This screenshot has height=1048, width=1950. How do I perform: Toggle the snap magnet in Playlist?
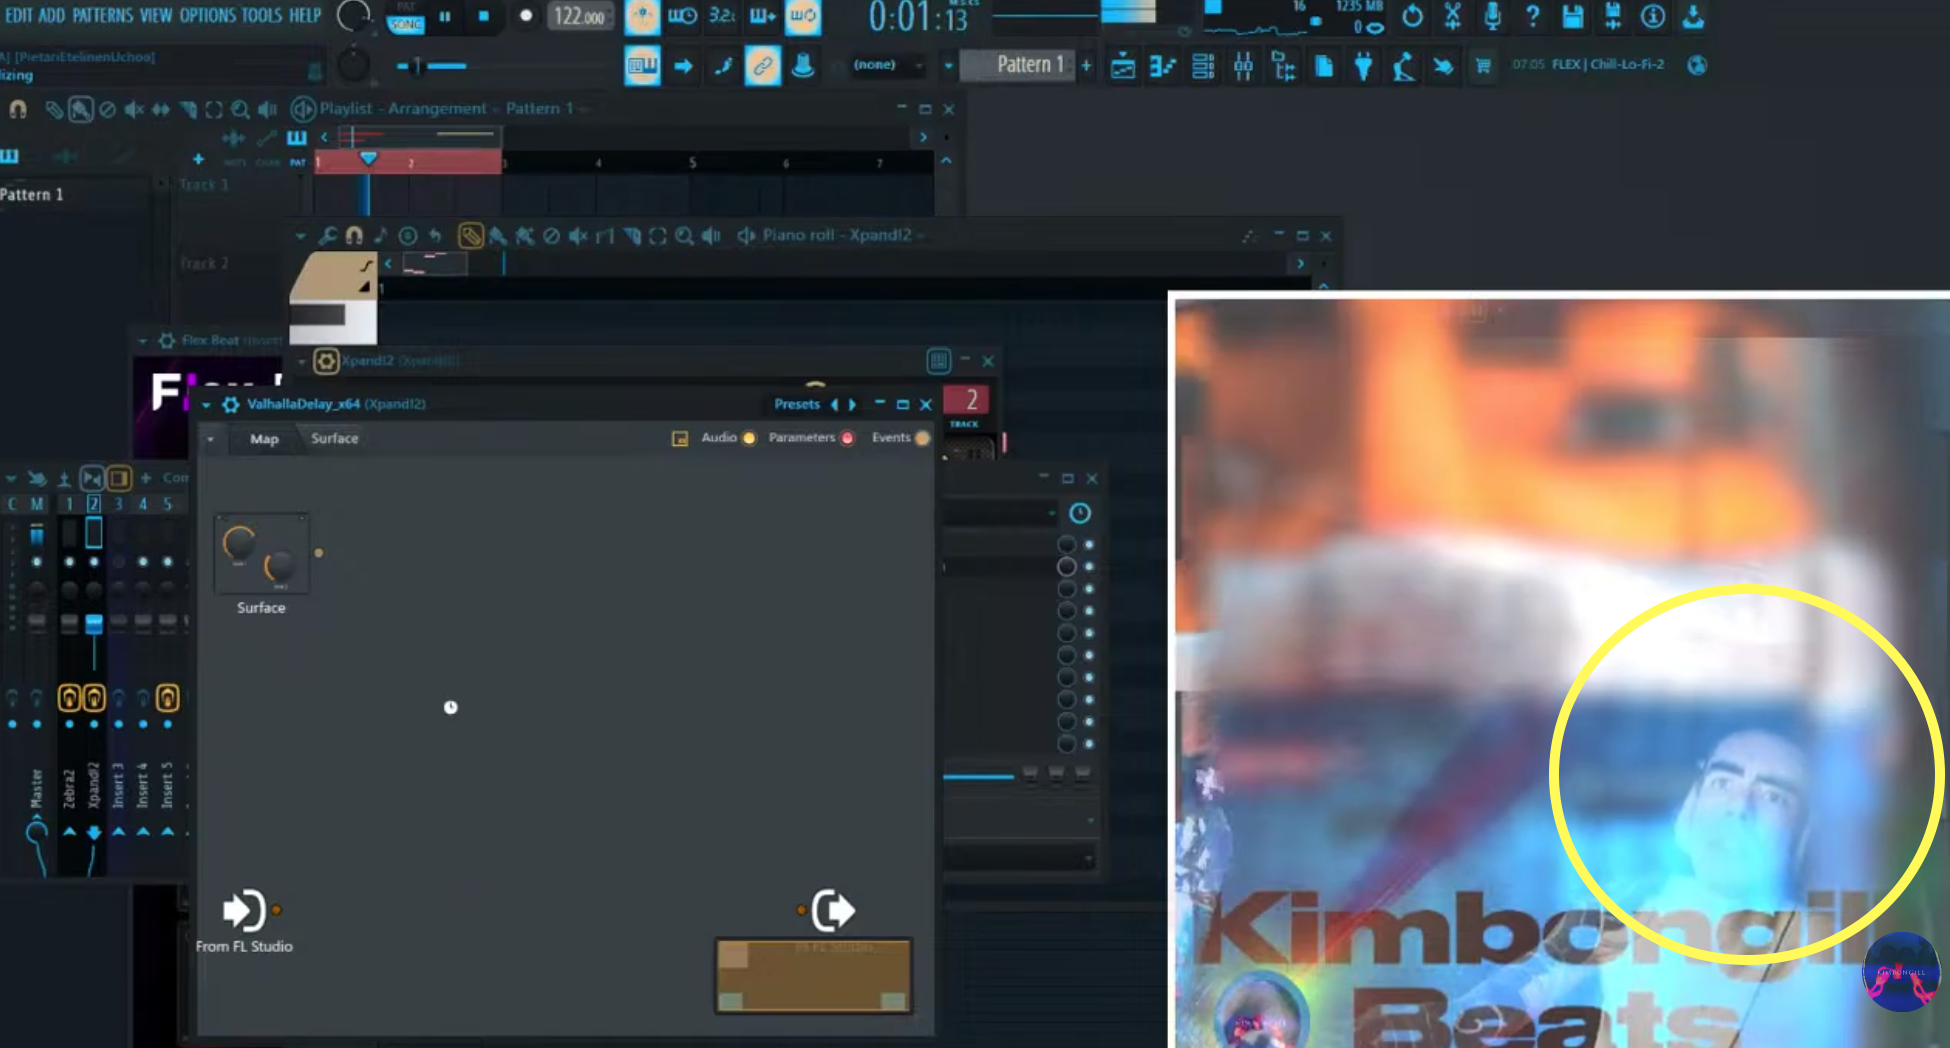pos(18,110)
